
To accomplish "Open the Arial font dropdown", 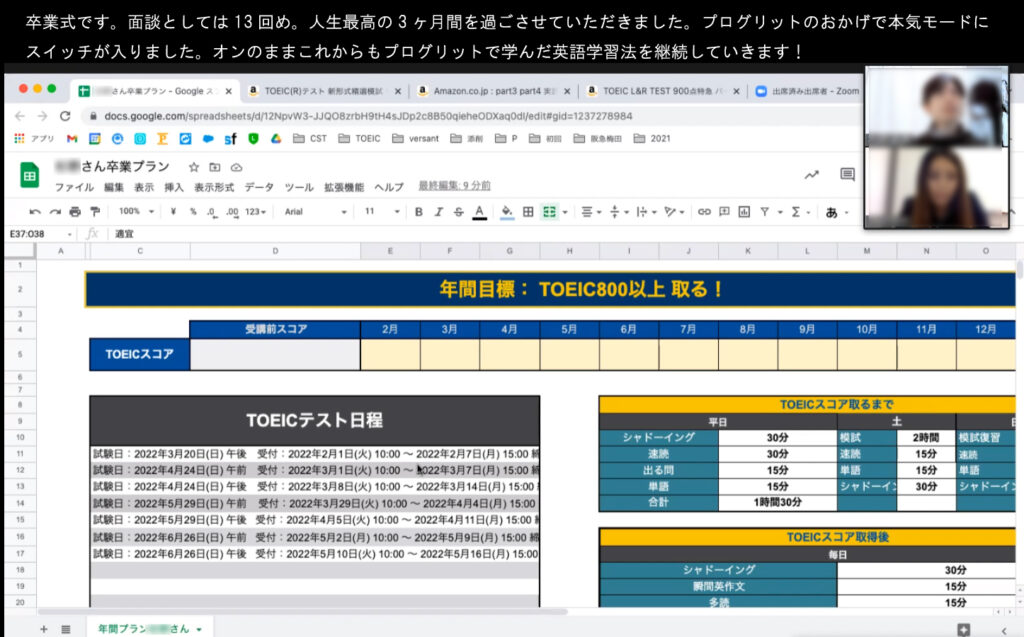I will [315, 212].
